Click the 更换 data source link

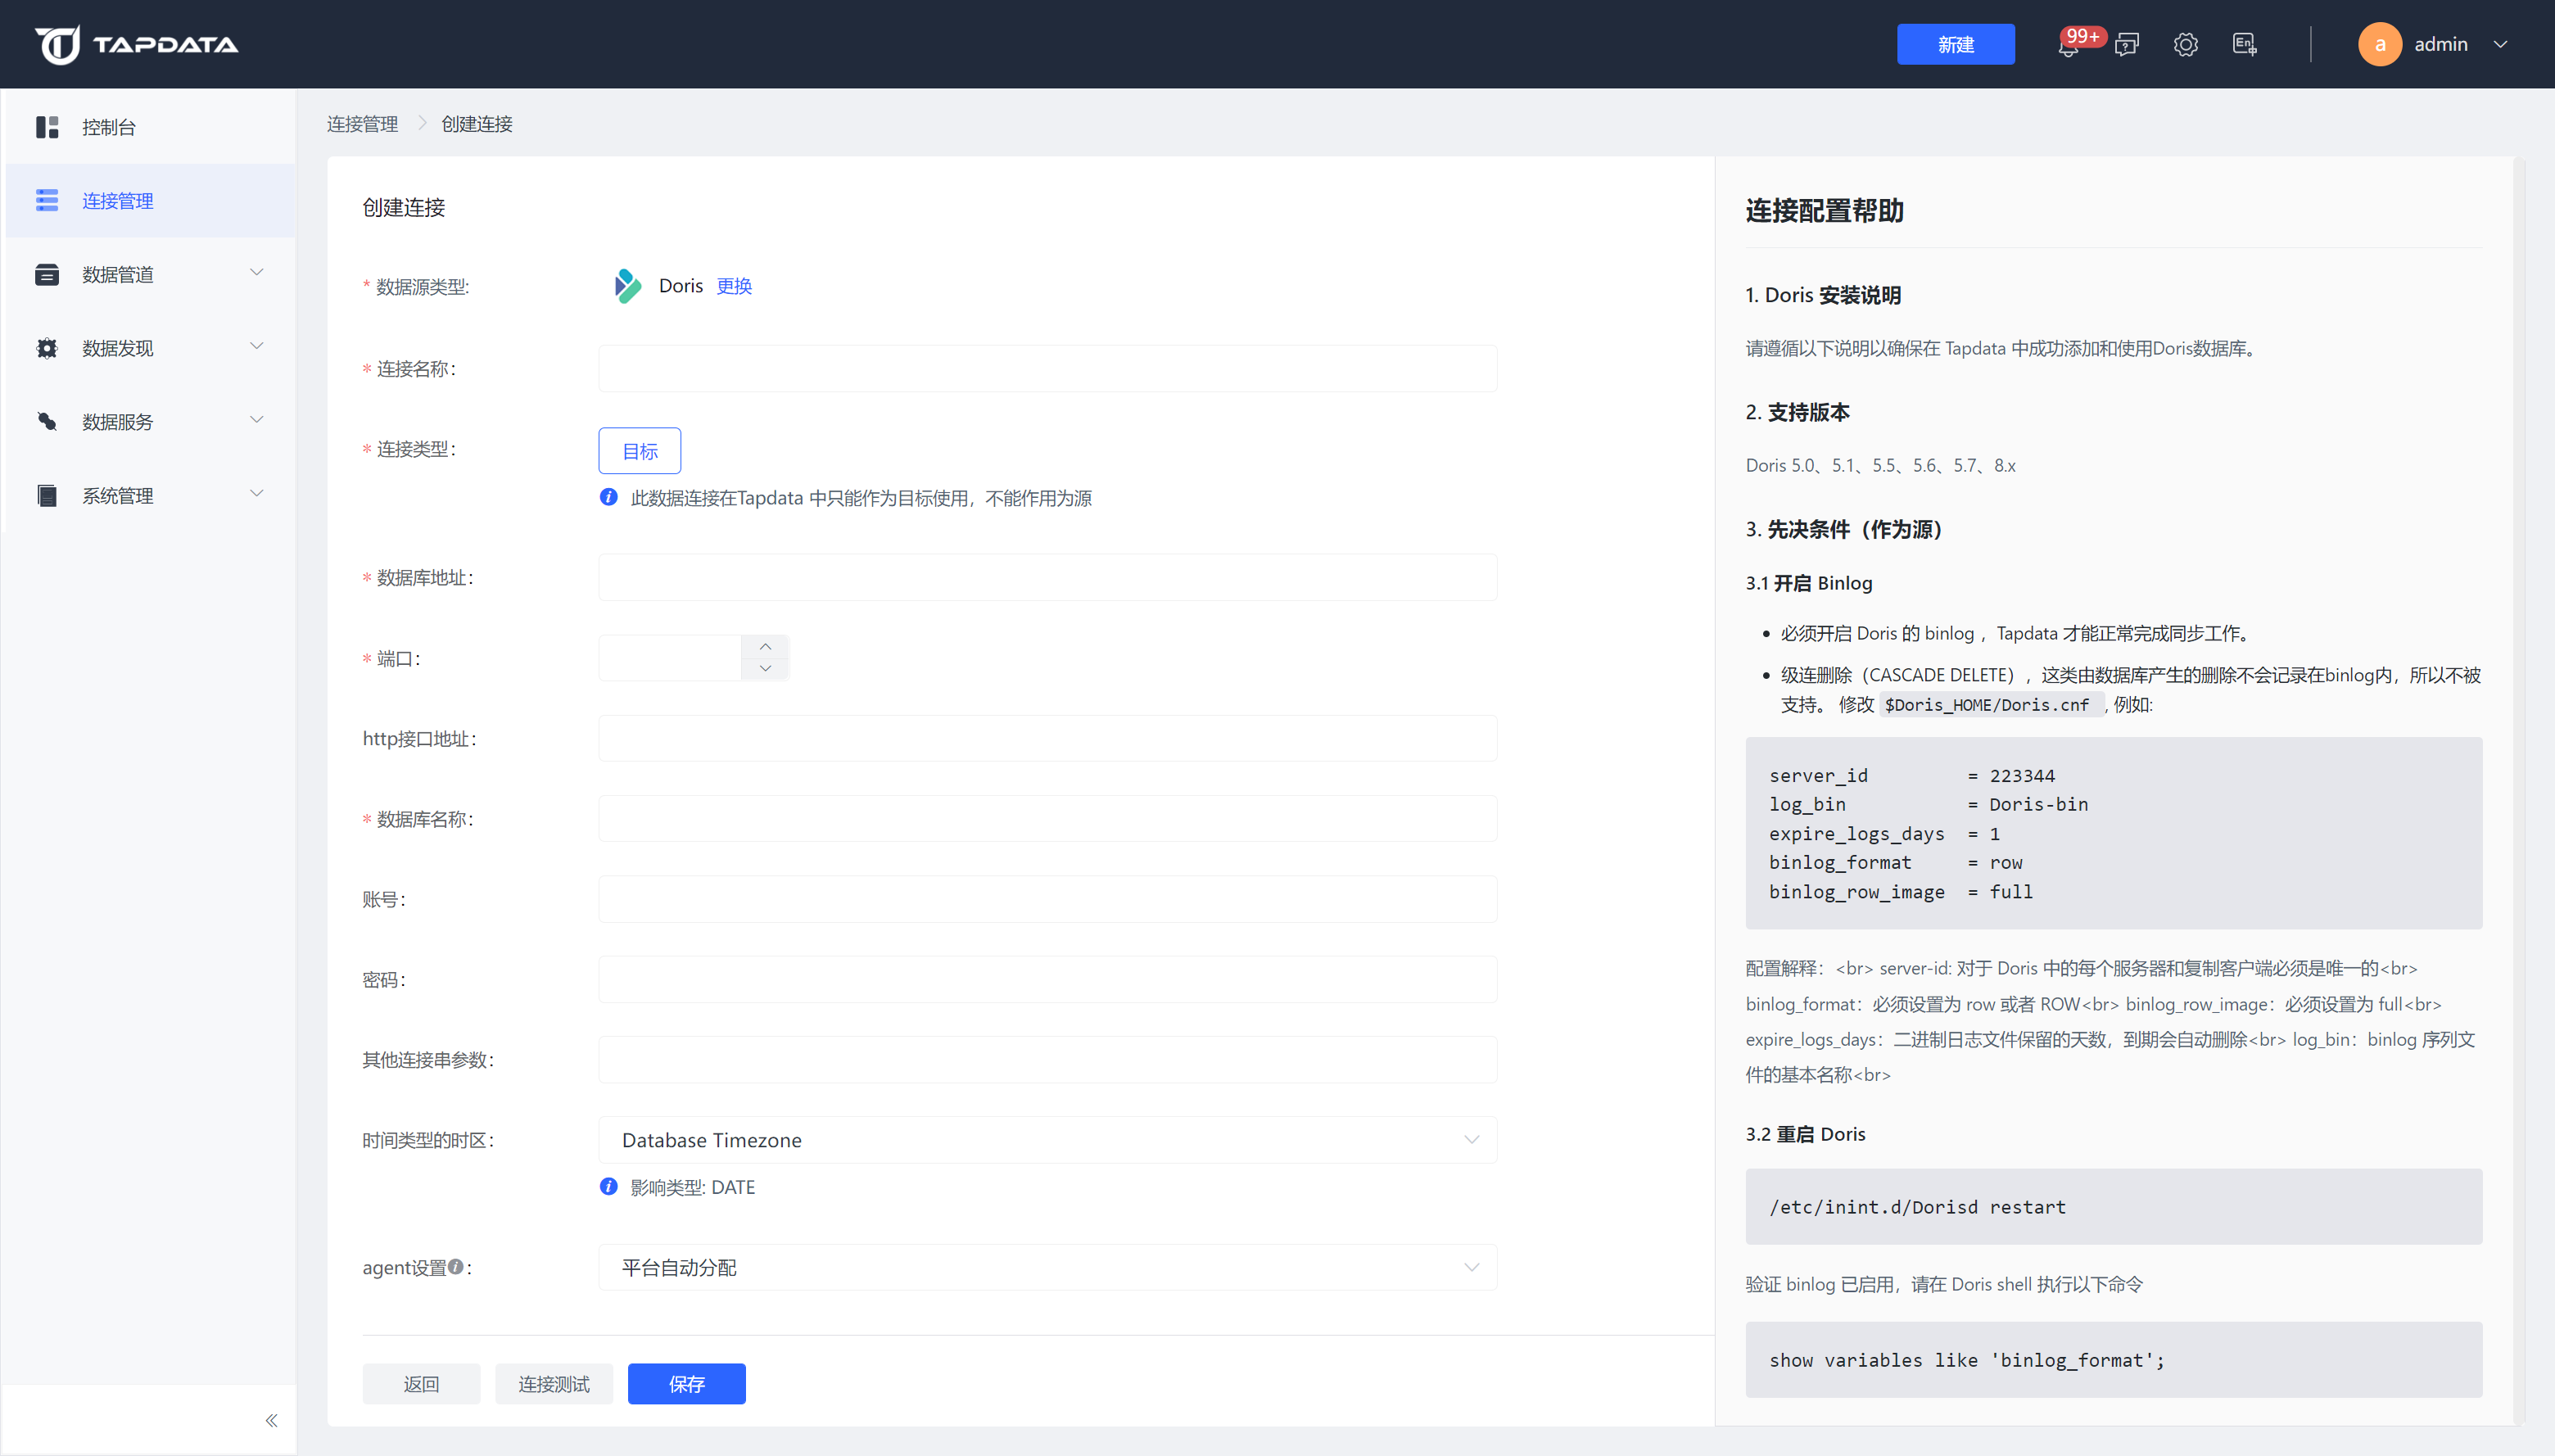tap(734, 286)
